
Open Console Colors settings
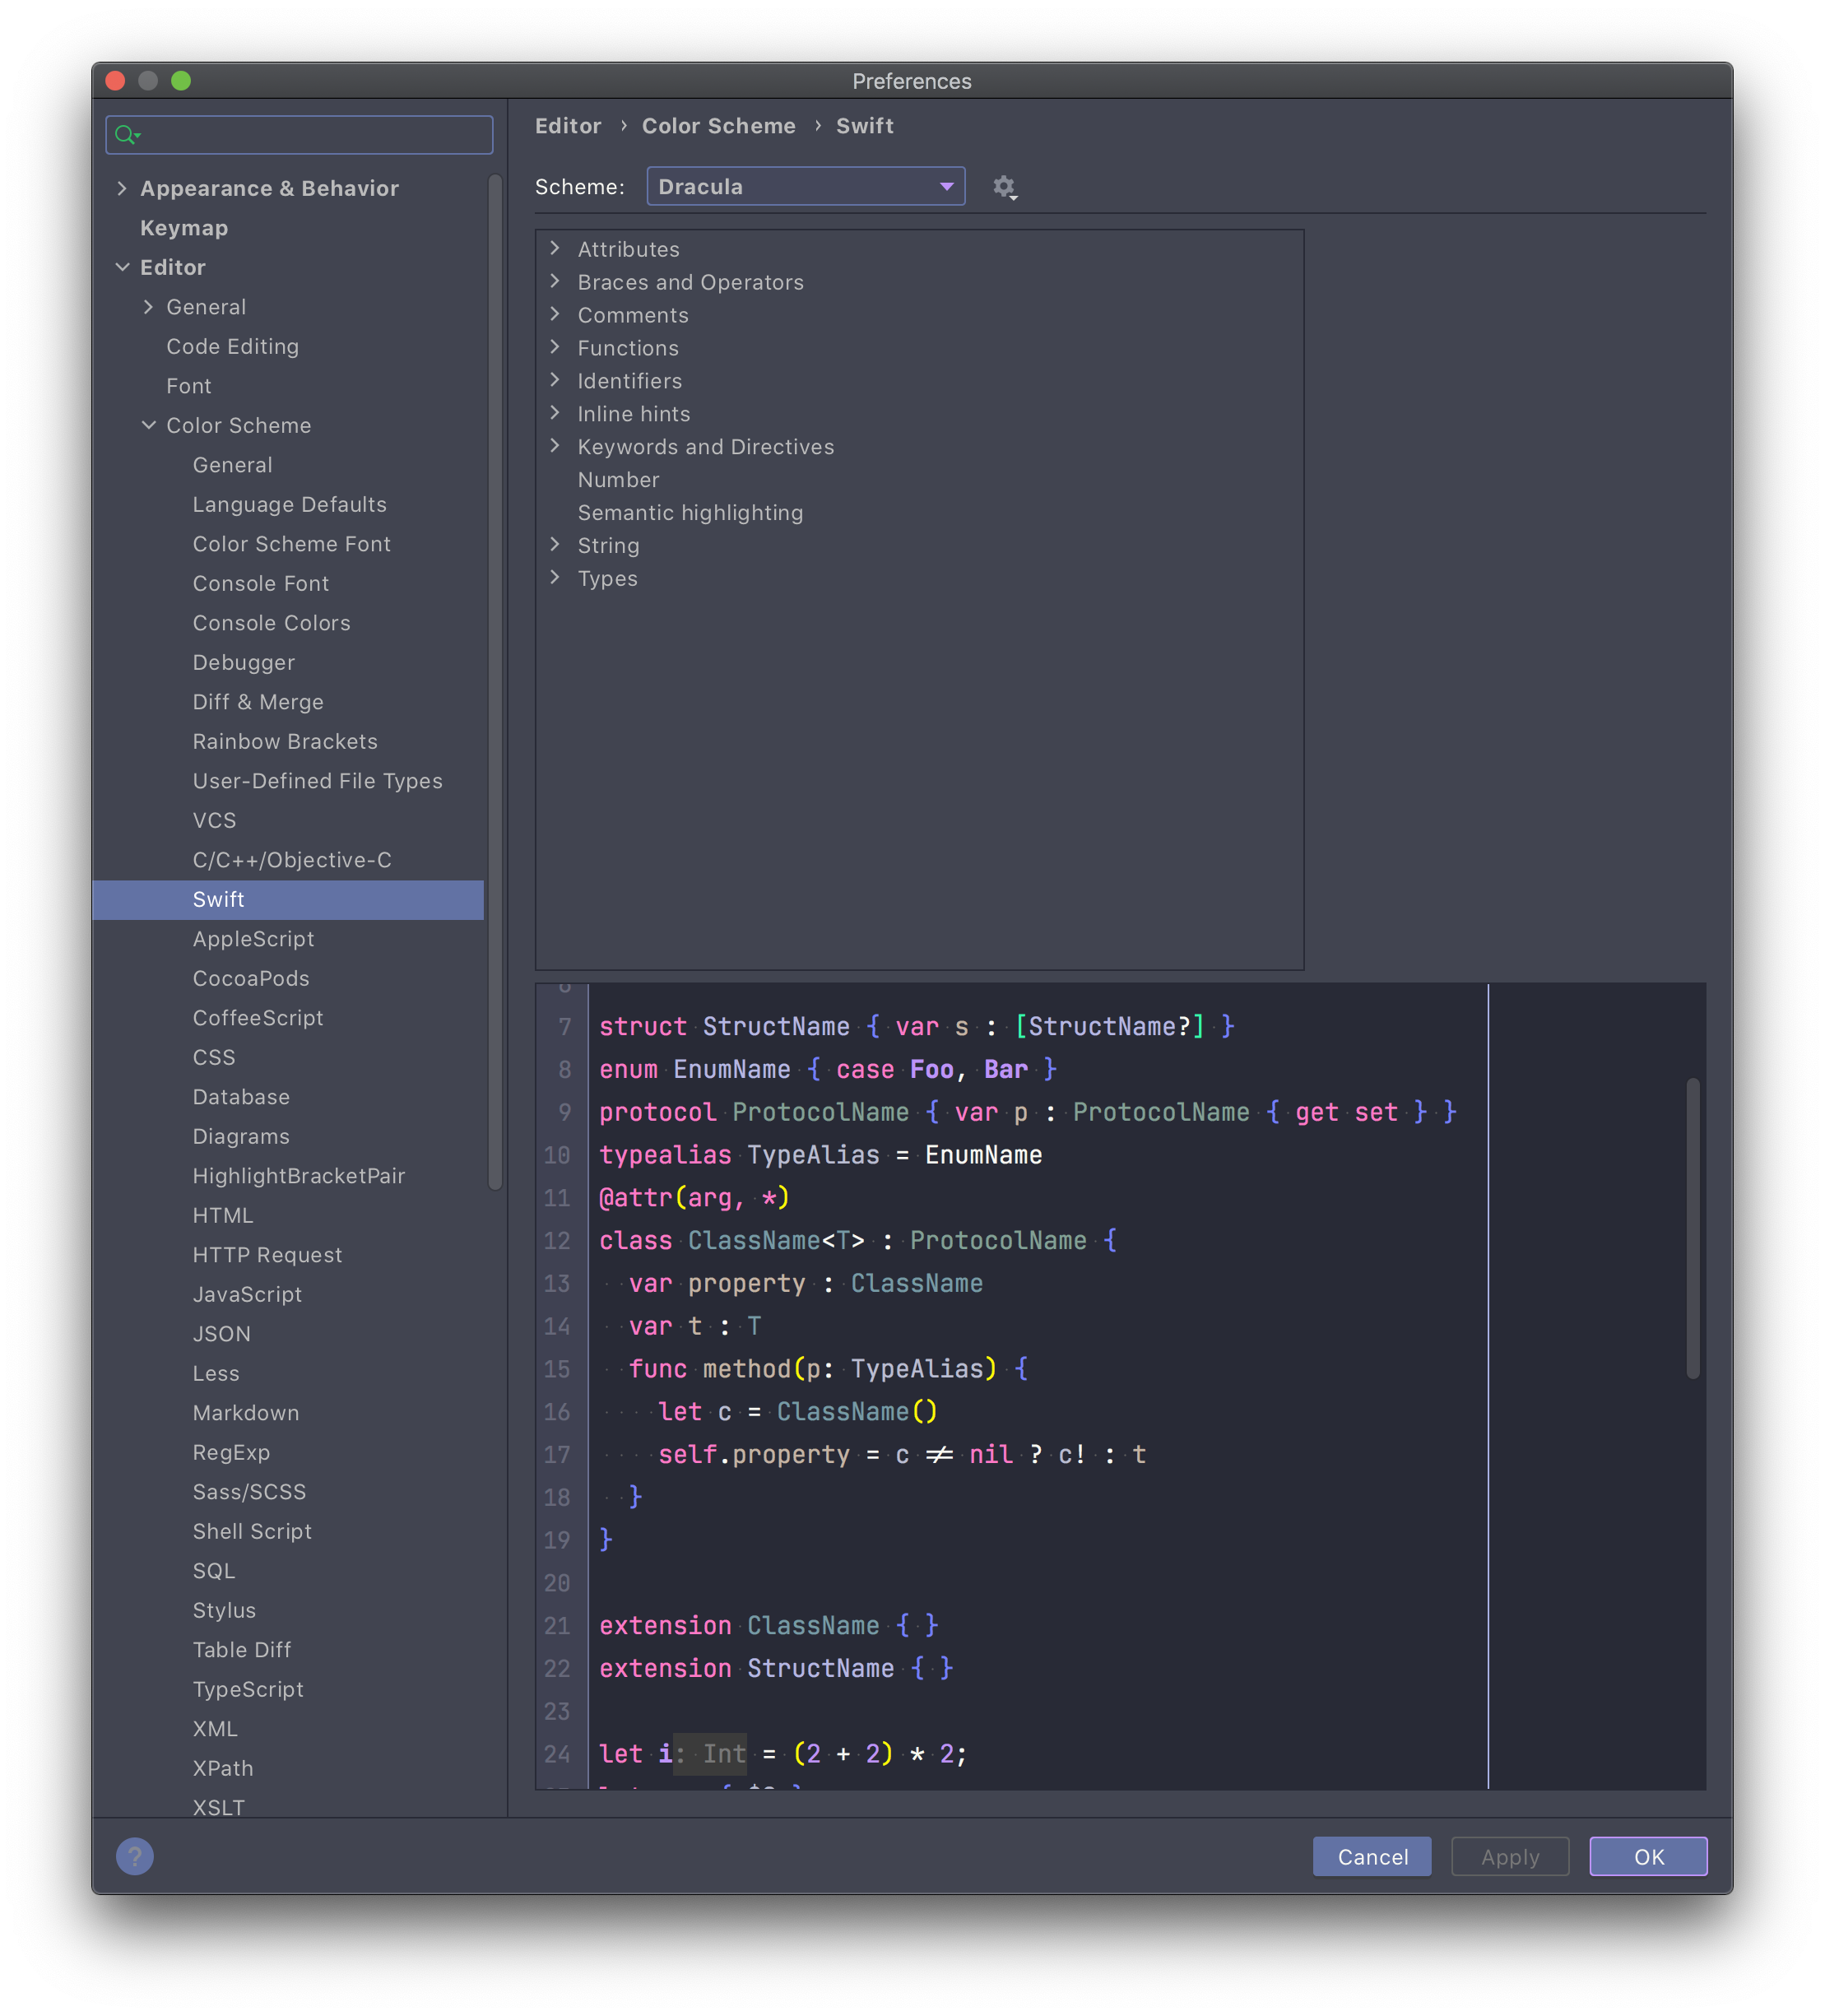click(271, 623)
